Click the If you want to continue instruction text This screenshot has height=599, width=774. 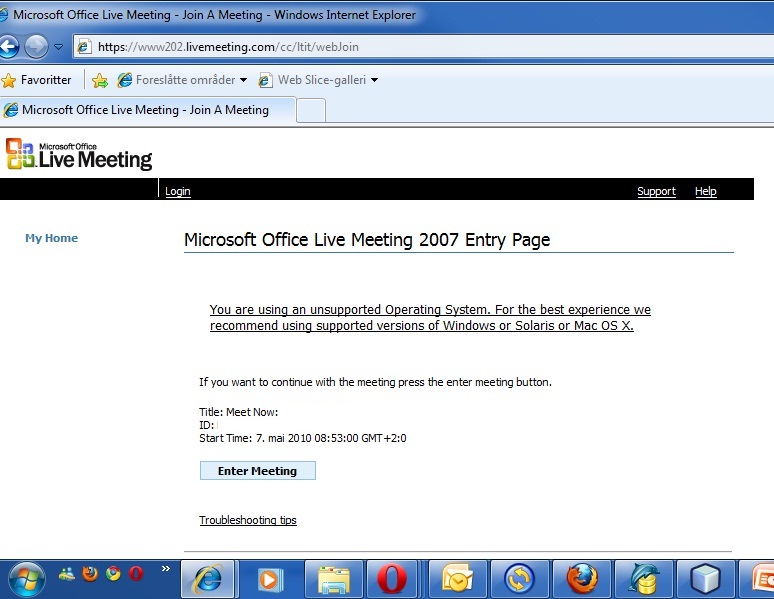375,382
